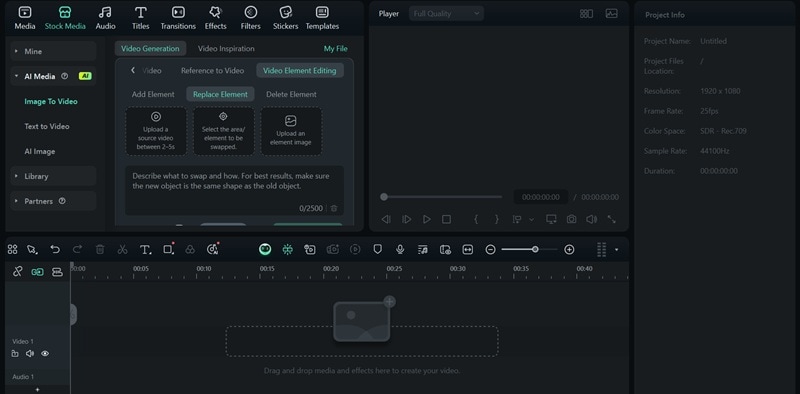800x394 pixels.
Task: Click the player layout grid icon
Action: coord(586,14)
